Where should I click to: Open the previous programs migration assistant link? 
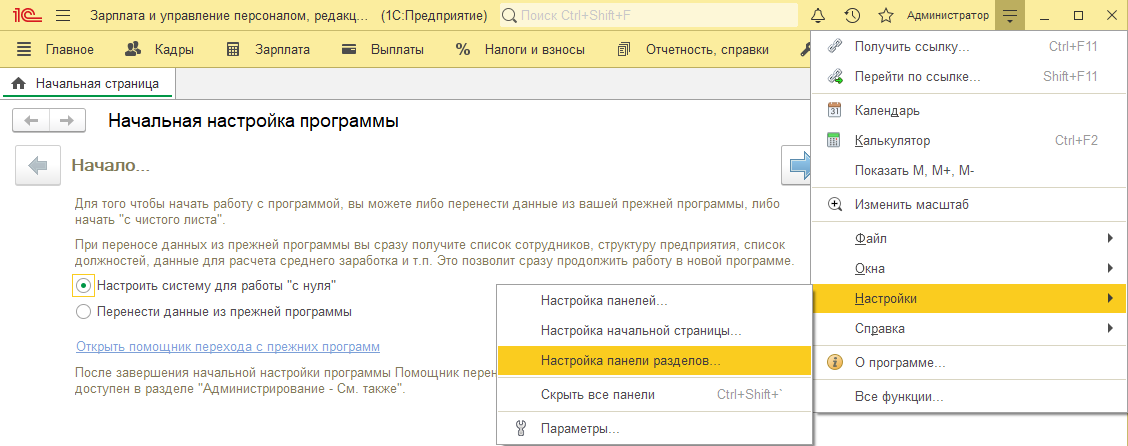pos(228,347)
